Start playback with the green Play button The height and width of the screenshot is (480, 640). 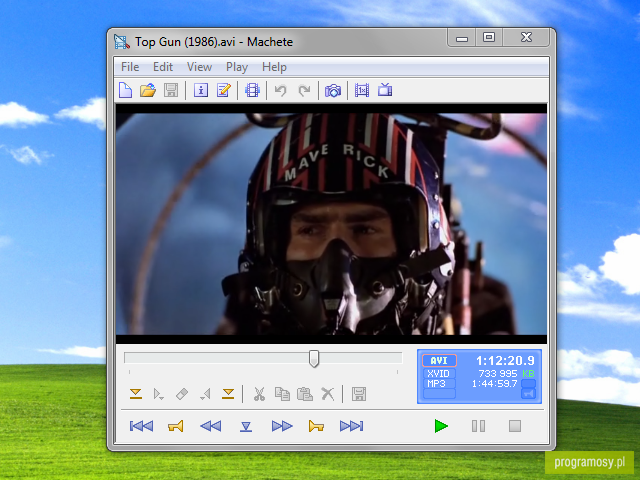(441, 426)
